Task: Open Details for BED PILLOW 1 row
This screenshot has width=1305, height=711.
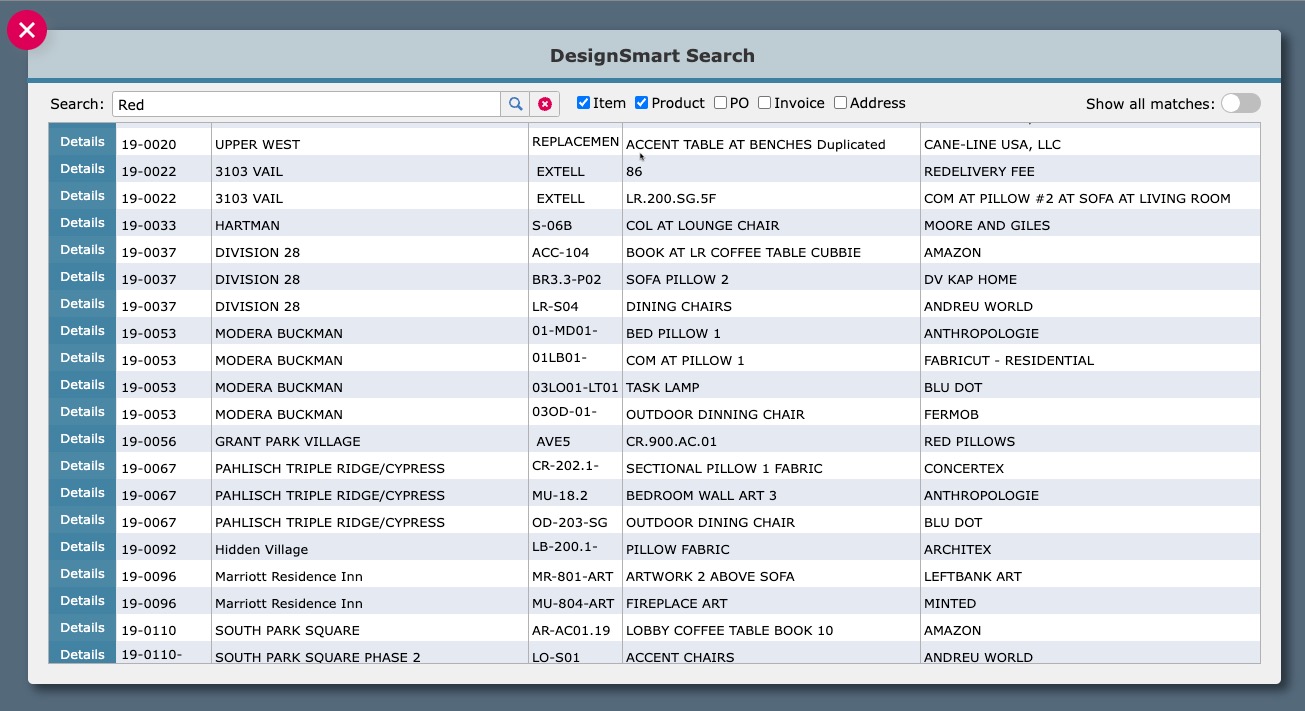Action: point(82,331)
